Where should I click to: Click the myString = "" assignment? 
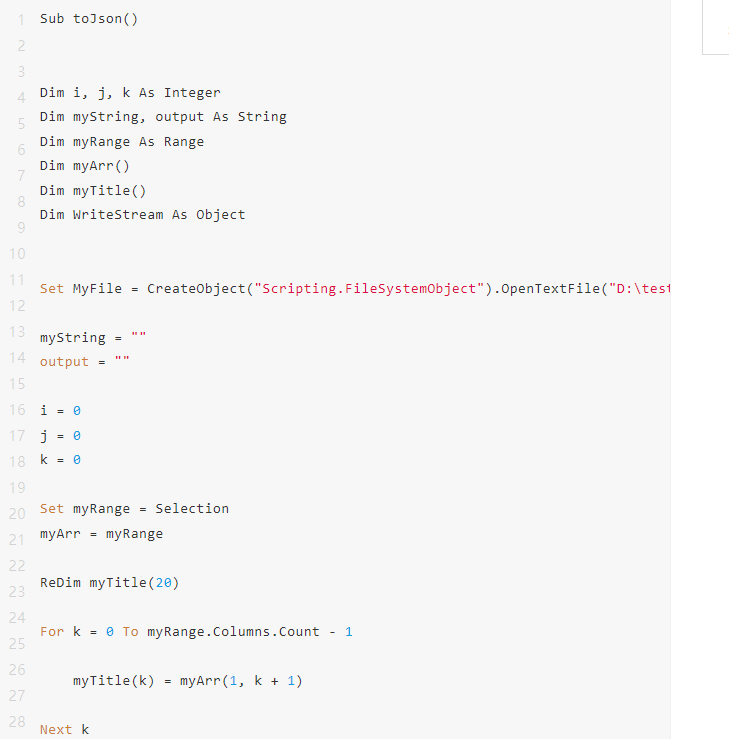[x=93, y=338]
